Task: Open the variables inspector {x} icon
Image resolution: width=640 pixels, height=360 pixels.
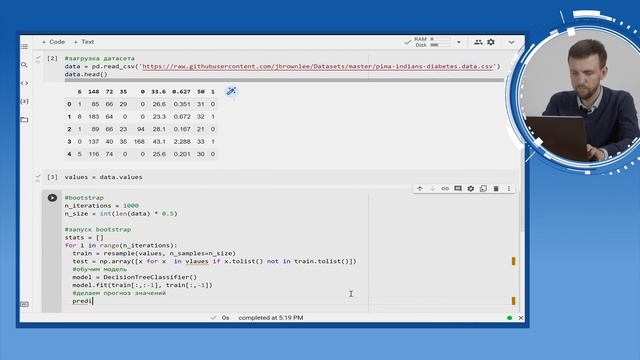Action: 24,101
